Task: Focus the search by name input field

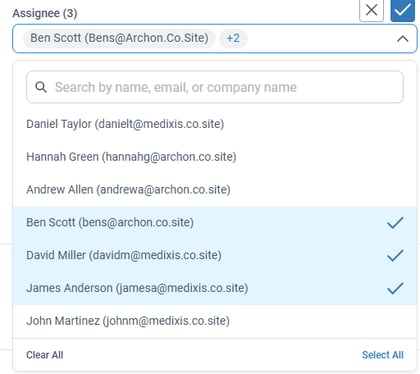Action: pos(215,87)
